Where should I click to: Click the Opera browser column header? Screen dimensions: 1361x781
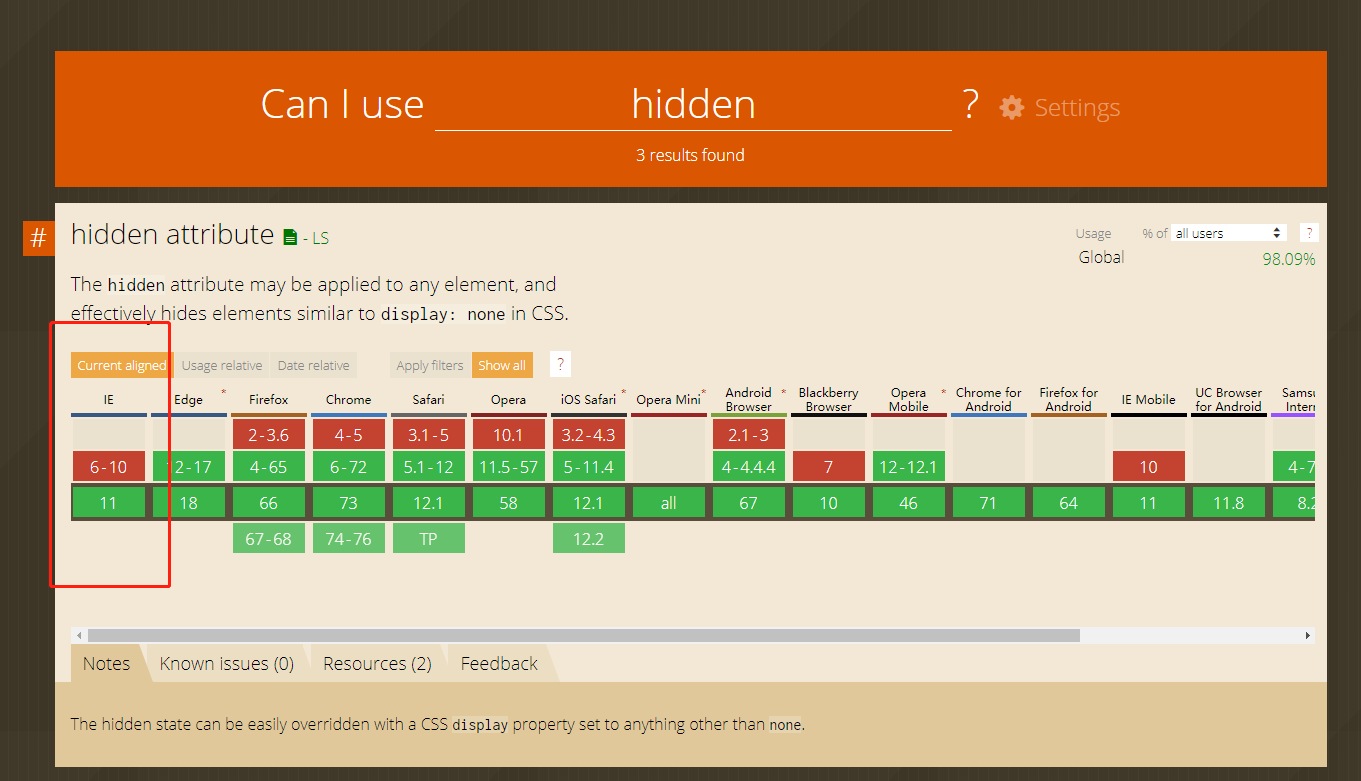click(x=509, y=400)
